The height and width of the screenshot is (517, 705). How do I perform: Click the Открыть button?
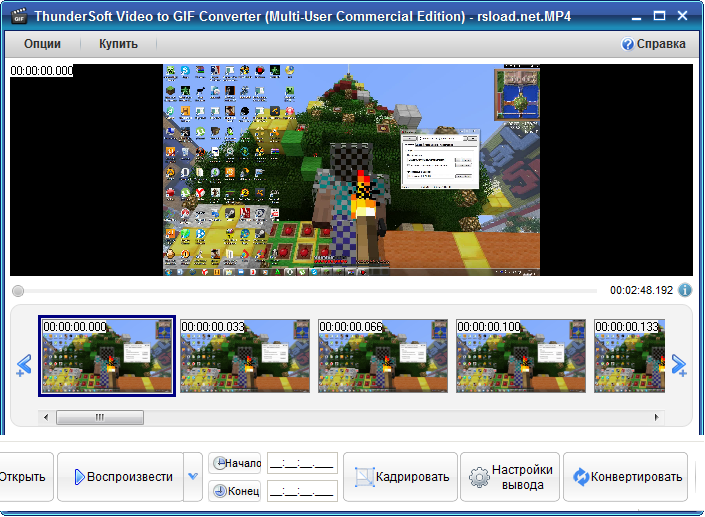coord(25,477)
